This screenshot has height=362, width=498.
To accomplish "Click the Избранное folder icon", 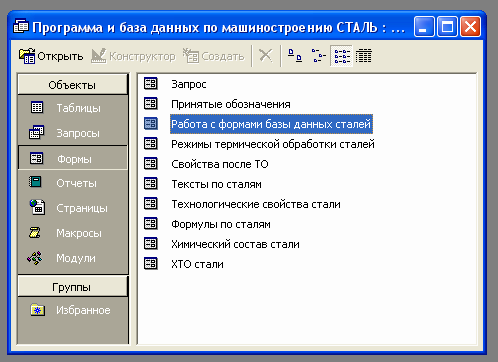I will 37,310.
